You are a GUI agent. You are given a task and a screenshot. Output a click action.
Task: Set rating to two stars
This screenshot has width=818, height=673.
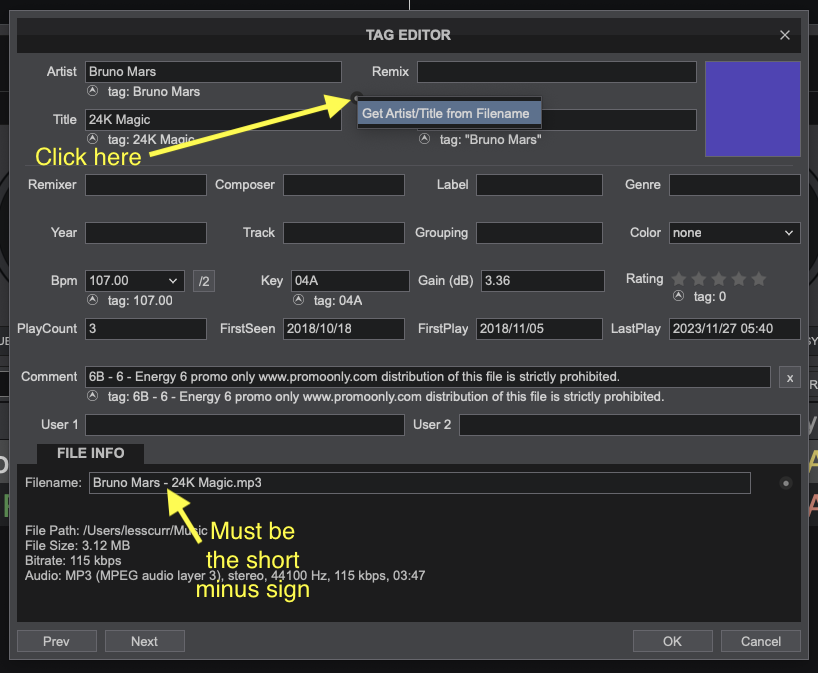[x=699, y=279]
